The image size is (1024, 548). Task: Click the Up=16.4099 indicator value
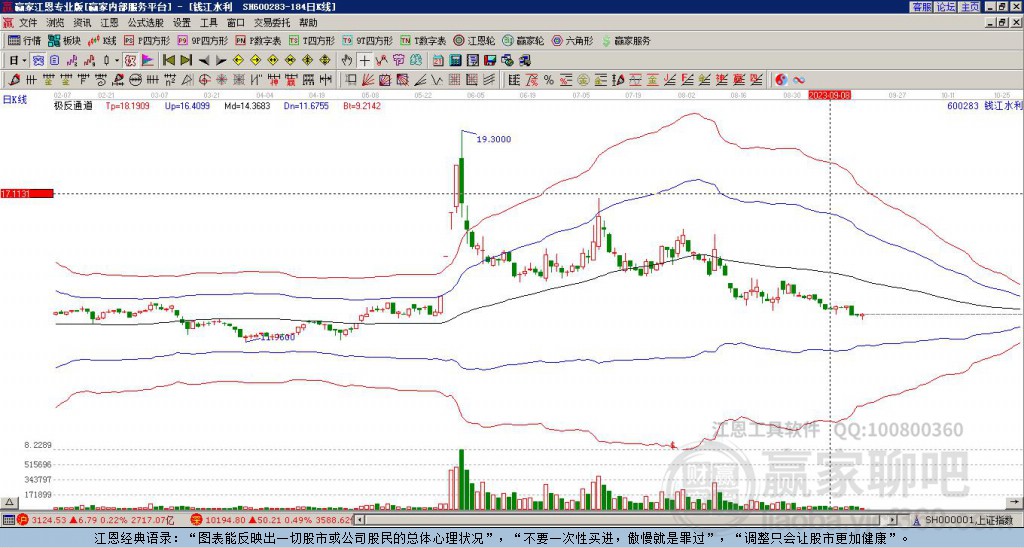pyautogui.click(x=187, y=106)
